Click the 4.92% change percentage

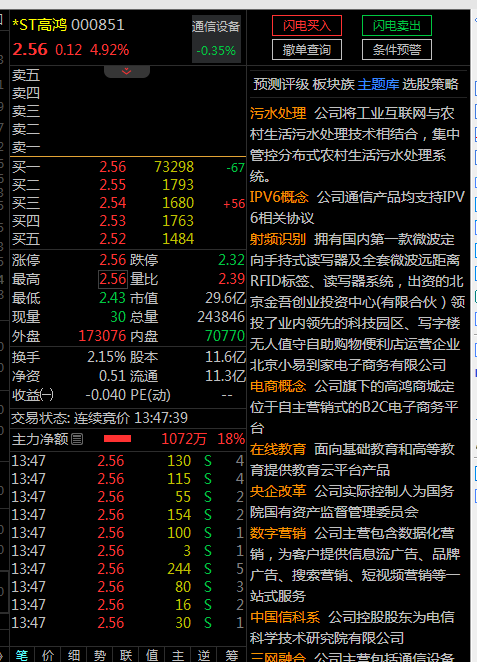pyautogui.click(x=109, y=50)
